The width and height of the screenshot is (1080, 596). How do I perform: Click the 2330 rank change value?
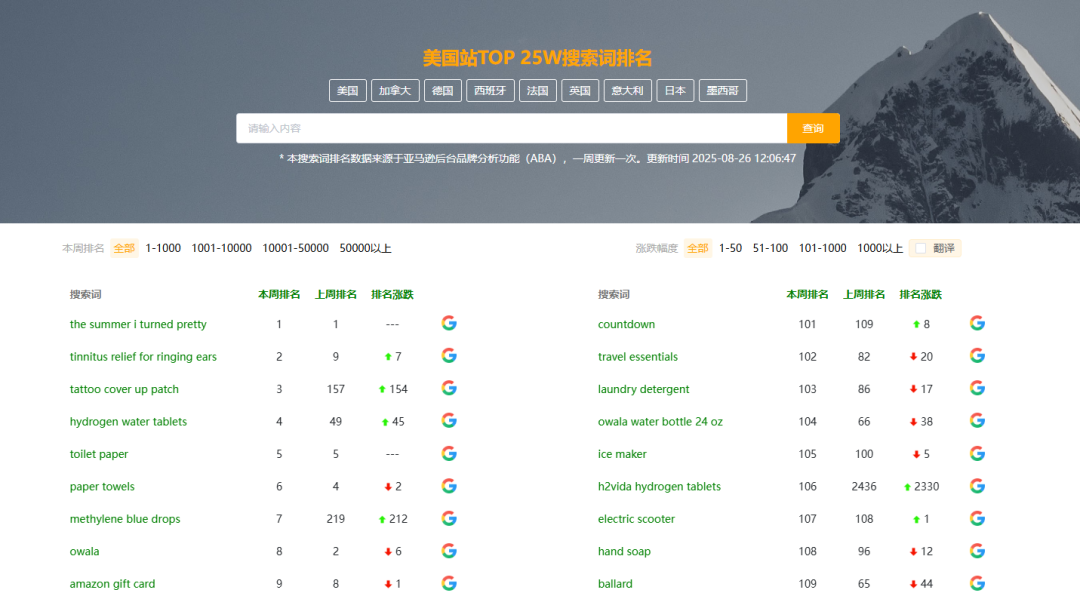point(926,486)
